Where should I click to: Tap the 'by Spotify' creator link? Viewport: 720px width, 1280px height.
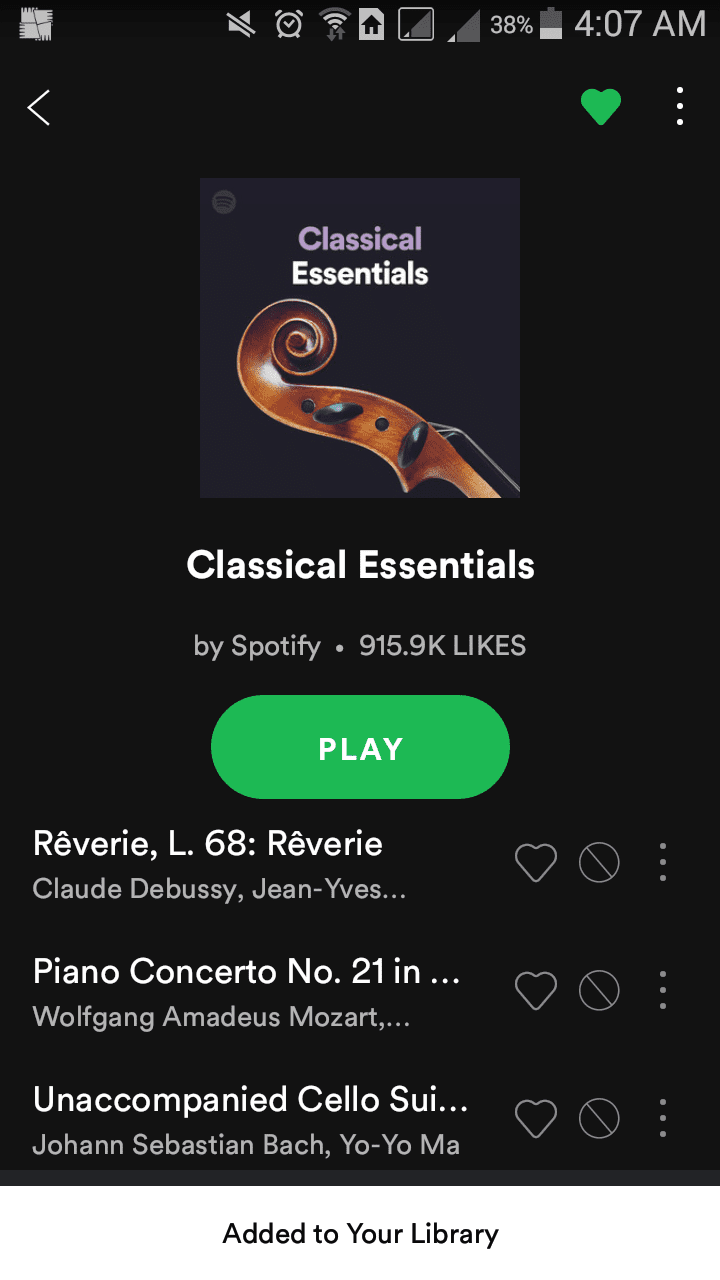257,646
